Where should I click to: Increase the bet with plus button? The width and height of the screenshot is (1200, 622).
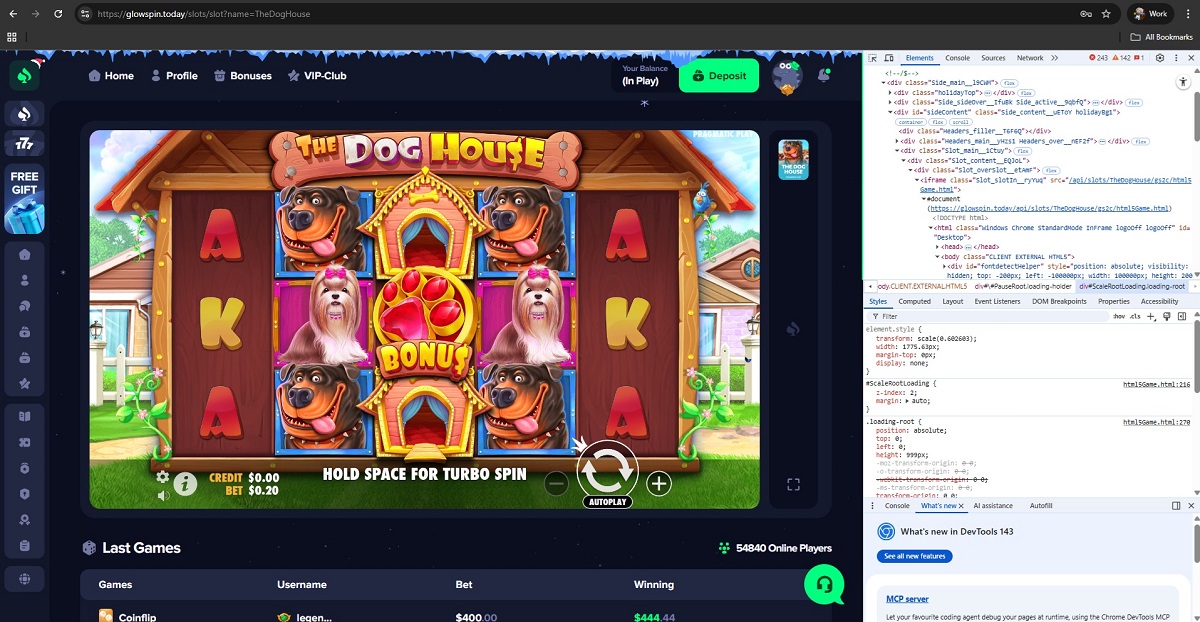click(658, 484)
